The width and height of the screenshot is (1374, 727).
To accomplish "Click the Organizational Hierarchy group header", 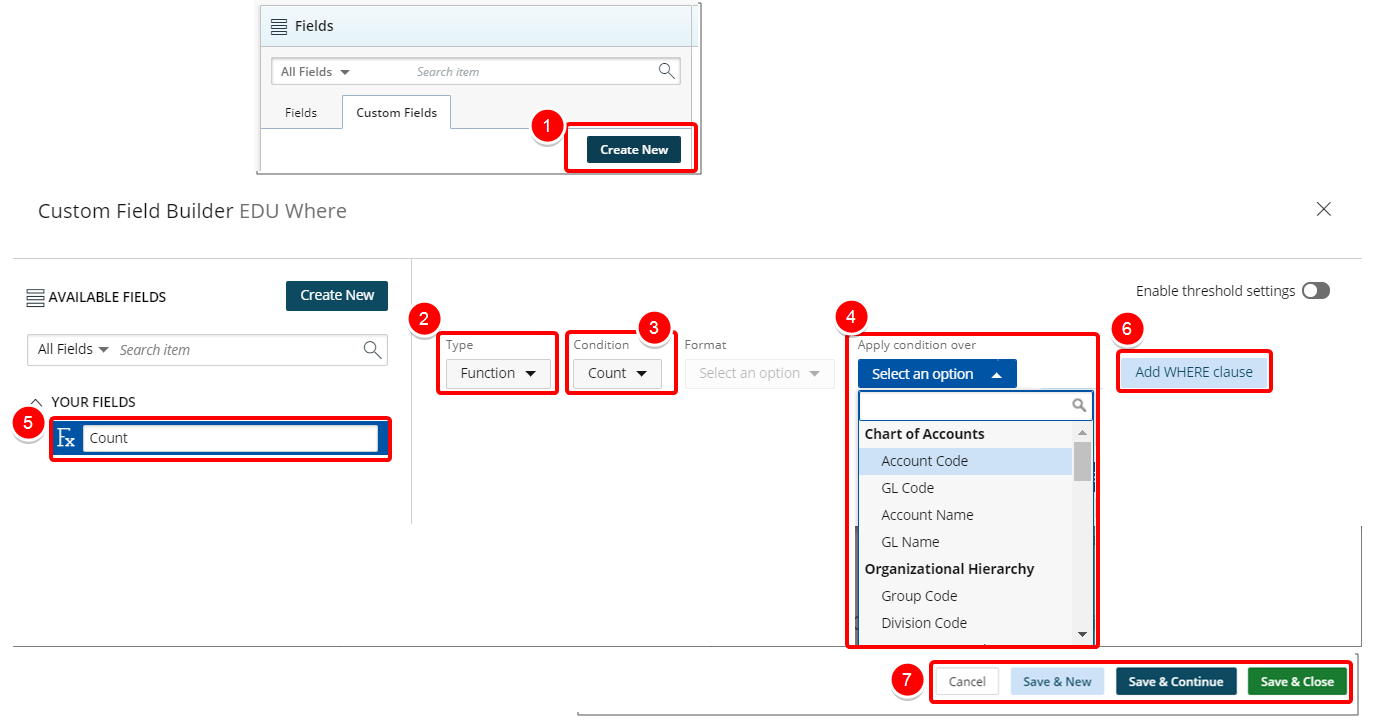I will click(x=949, y=569).
